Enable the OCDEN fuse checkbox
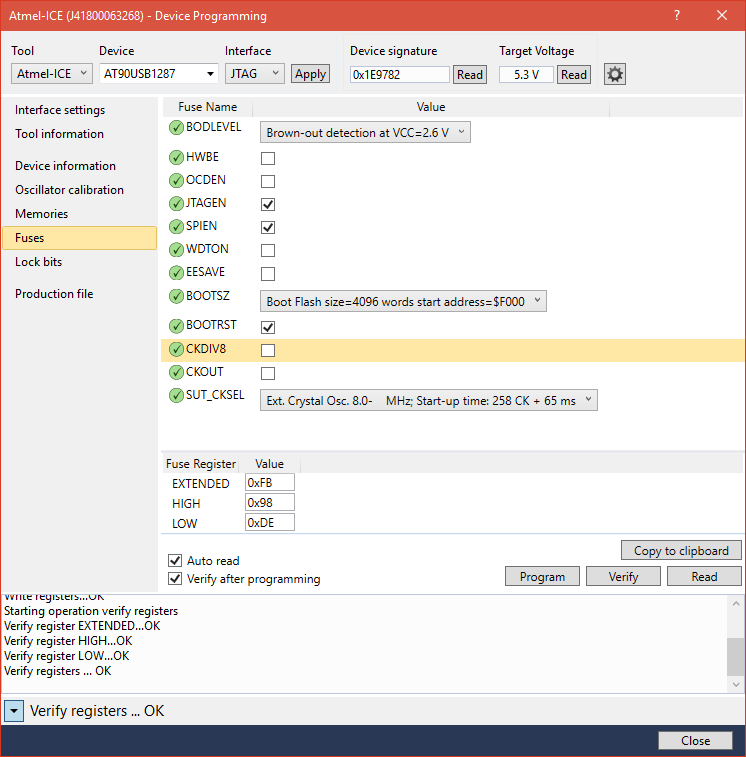 click(x=268, y=182)
